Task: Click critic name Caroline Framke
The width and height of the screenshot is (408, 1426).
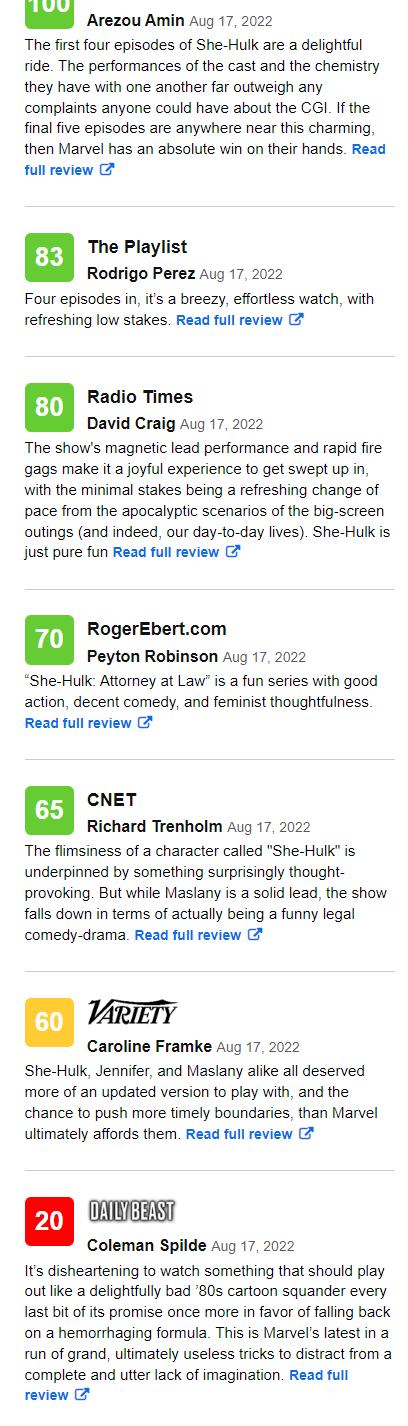Action: tap(149, 1046)
